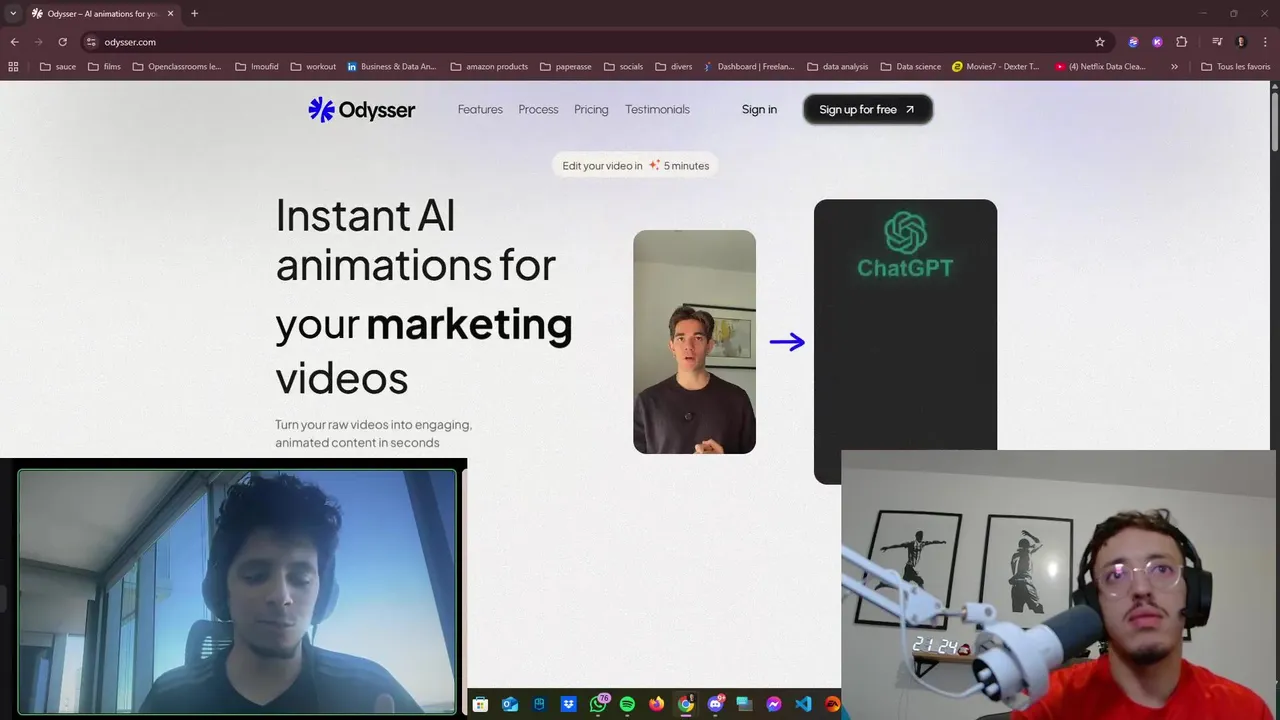The image size is (1280, 720).
Task: Open the 'socials' bookmark folder
Action: (623, 67)
